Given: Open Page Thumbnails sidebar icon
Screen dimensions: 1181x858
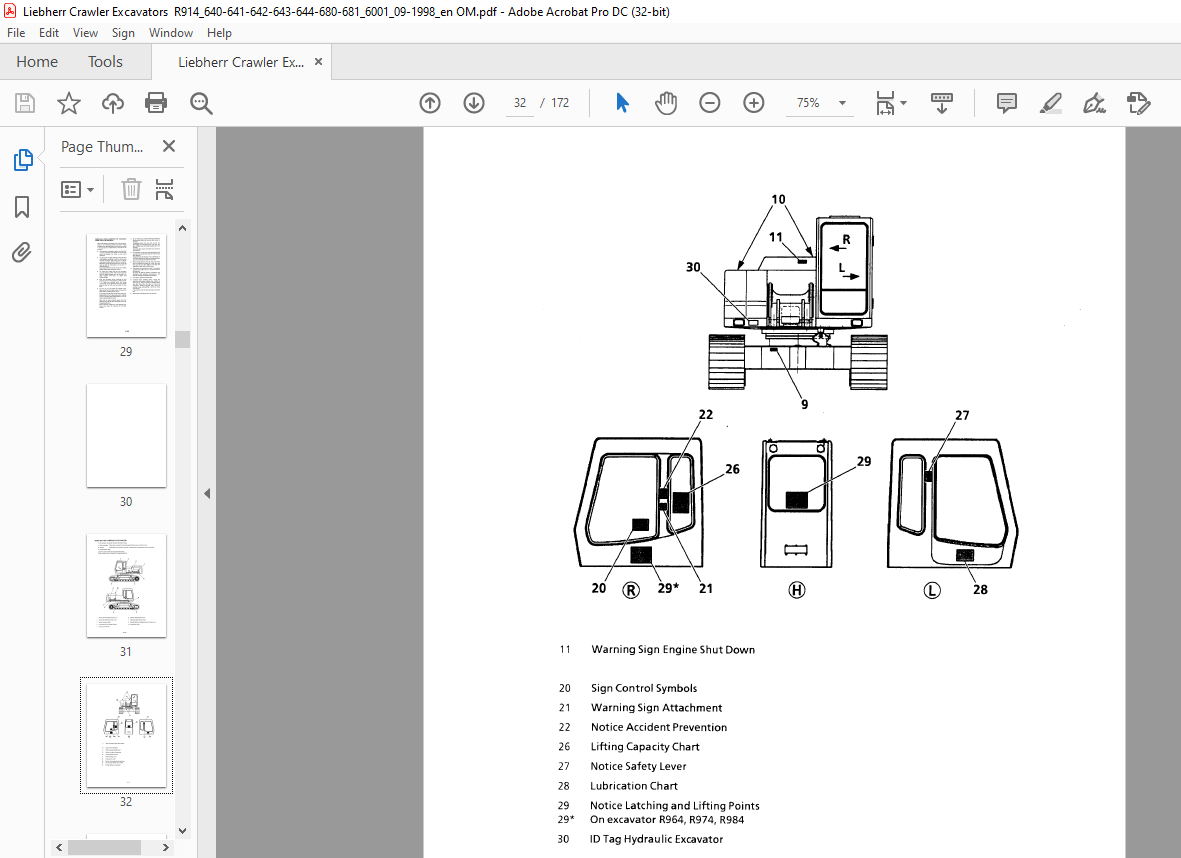Looking at the screenshot, I should (x=23, y=160).
